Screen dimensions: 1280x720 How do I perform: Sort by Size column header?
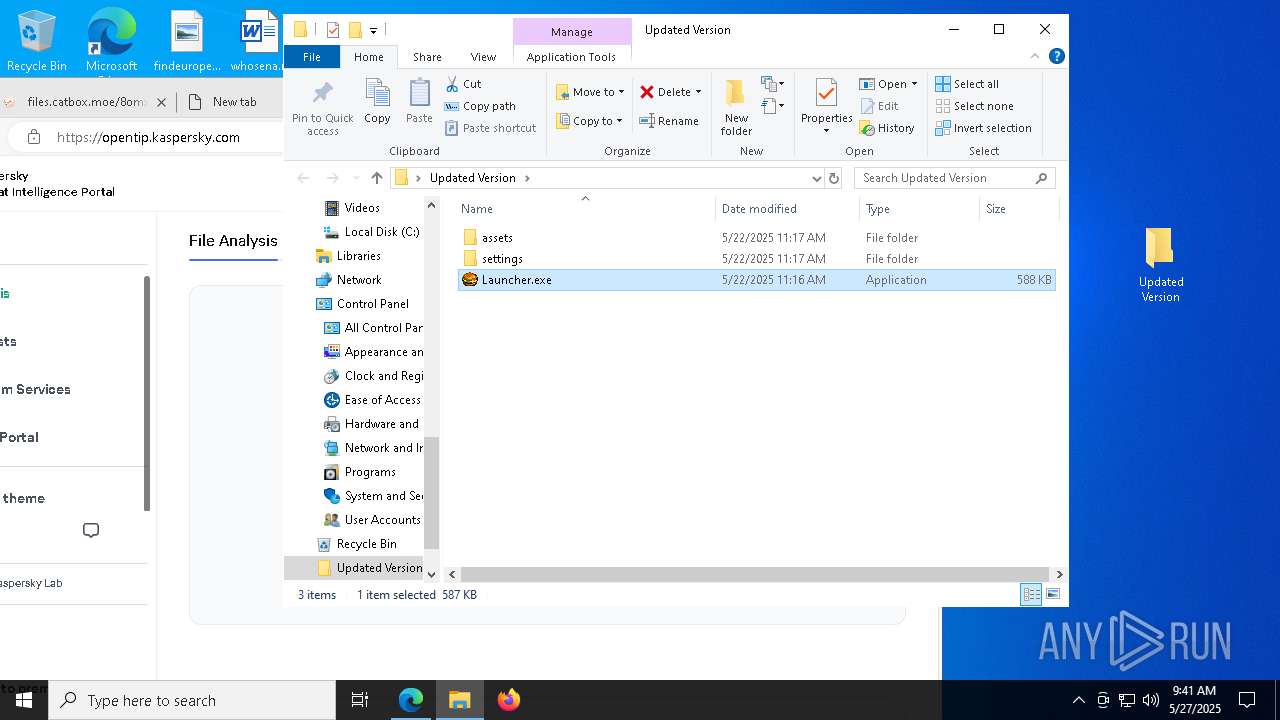pyautogui.click(x=1018, y=209)
